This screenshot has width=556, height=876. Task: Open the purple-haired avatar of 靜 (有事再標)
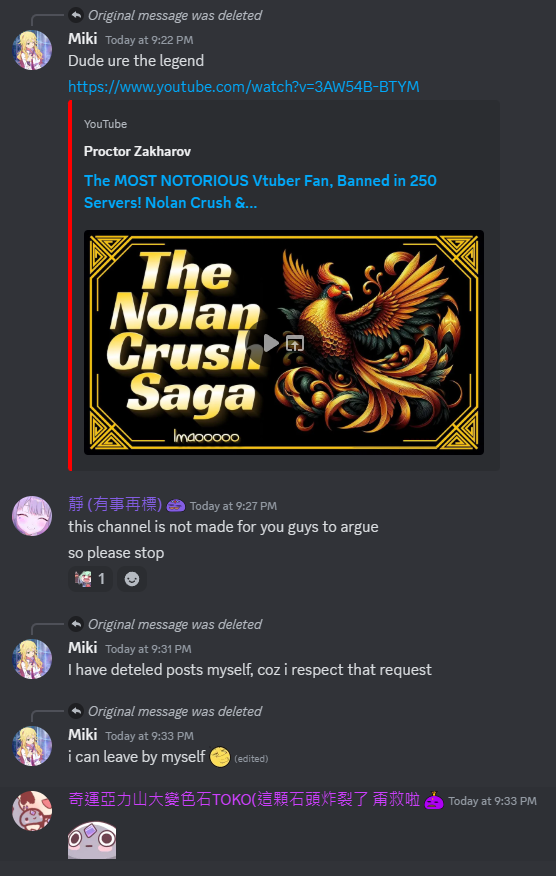pyautogui.click(x=32, y=516)
